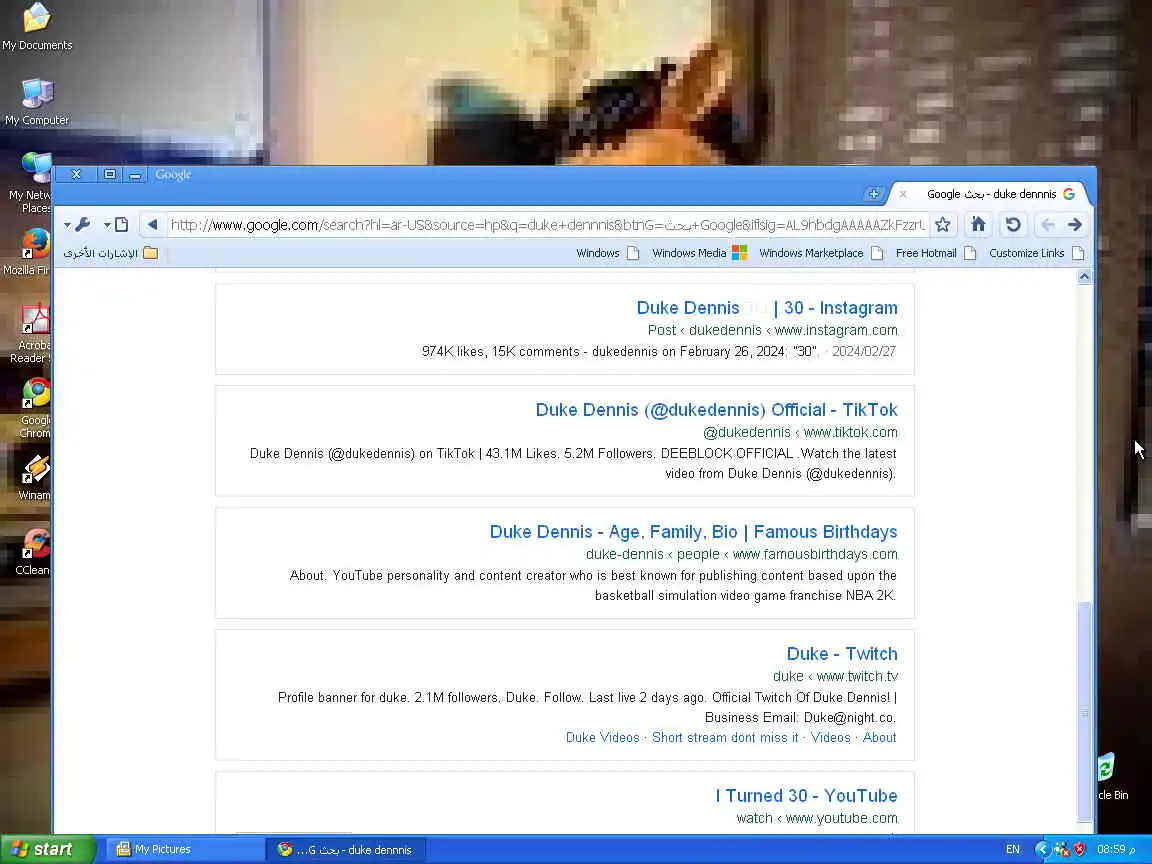Open the Windows bookmark
Viewport: 1152px width, 864px height.
click(x=608, y=253)
